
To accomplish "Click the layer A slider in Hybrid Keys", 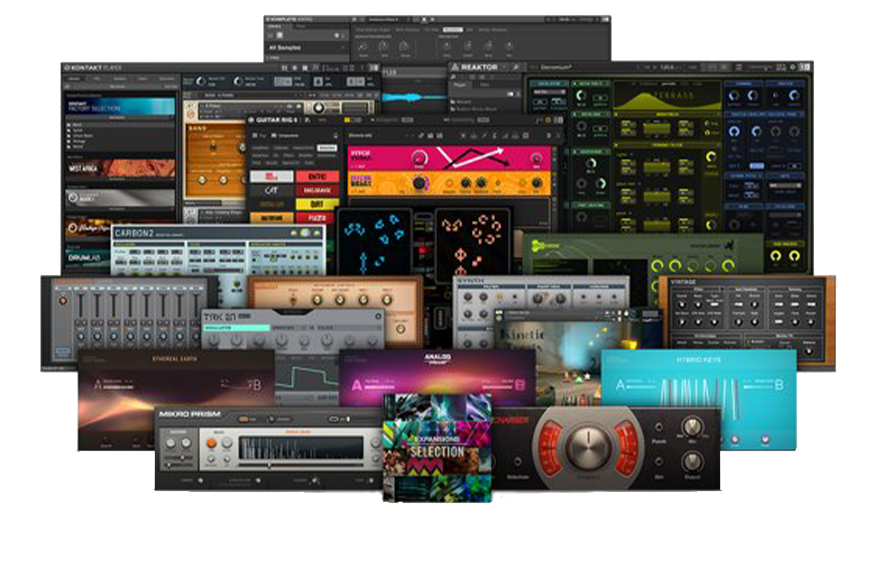I will coord(642,386).
